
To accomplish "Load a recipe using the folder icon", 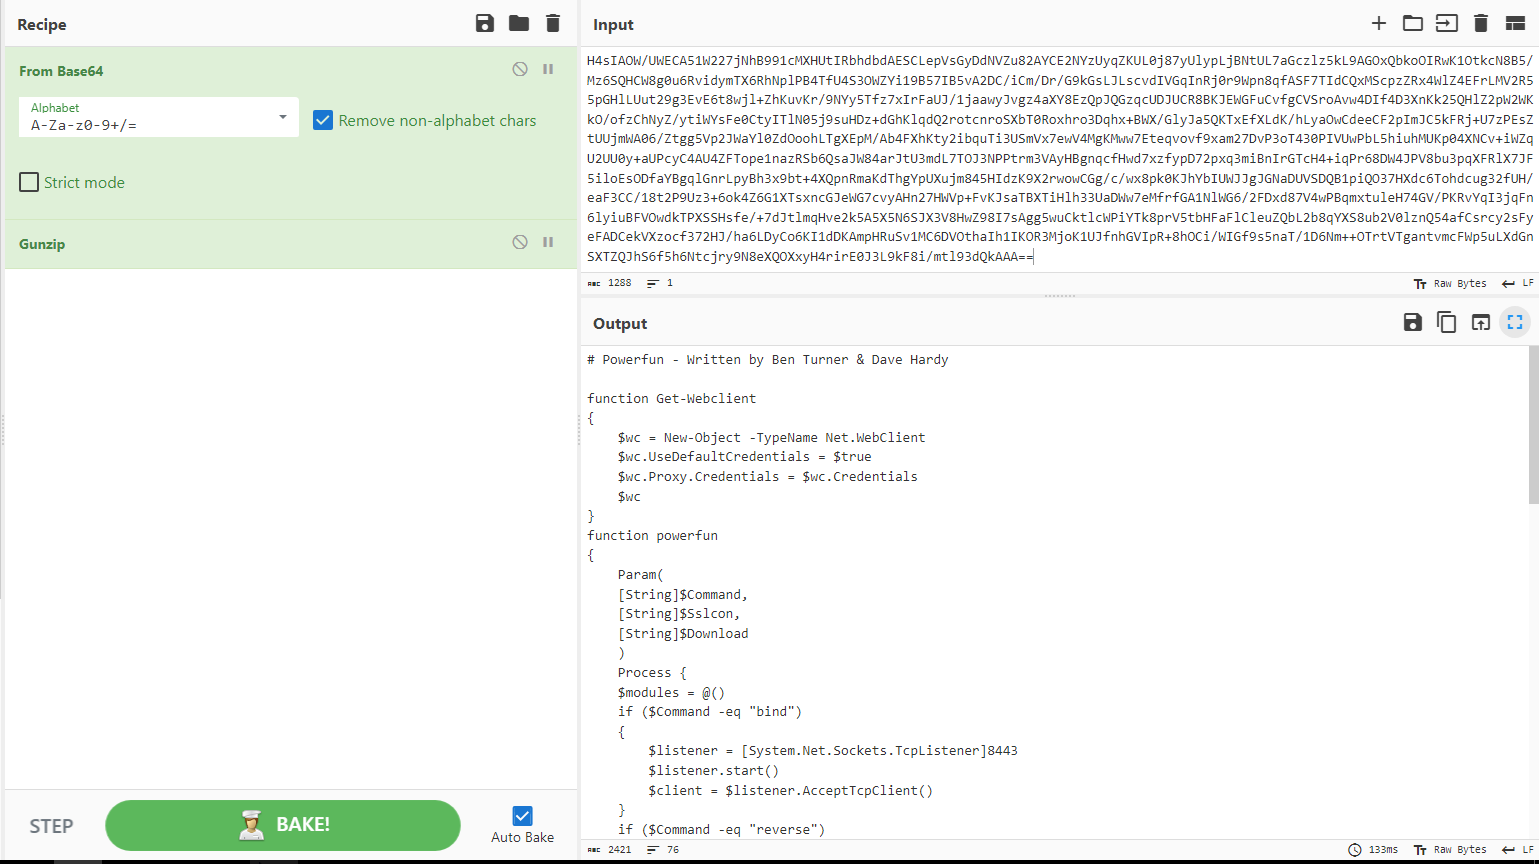I will tap(519, 24).
